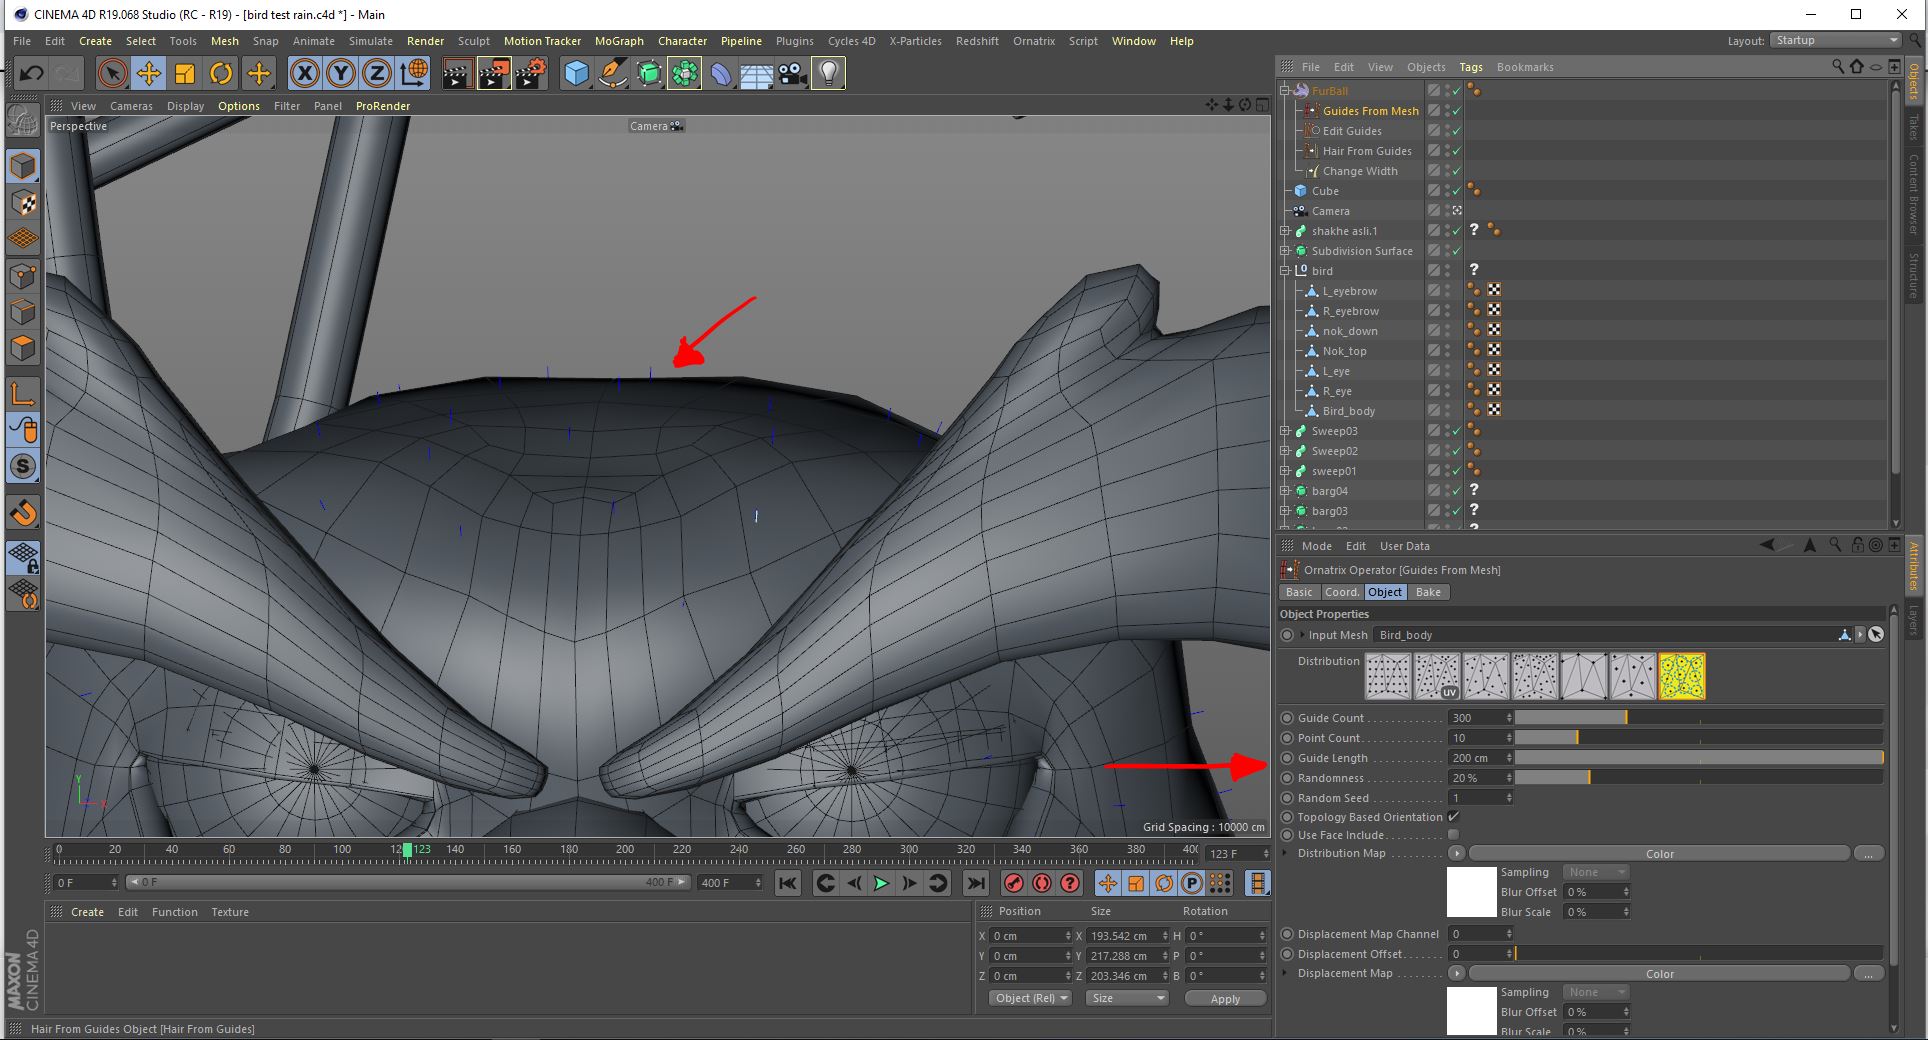
Task: Activate the Rotate tool
Action: click(221, 73)
